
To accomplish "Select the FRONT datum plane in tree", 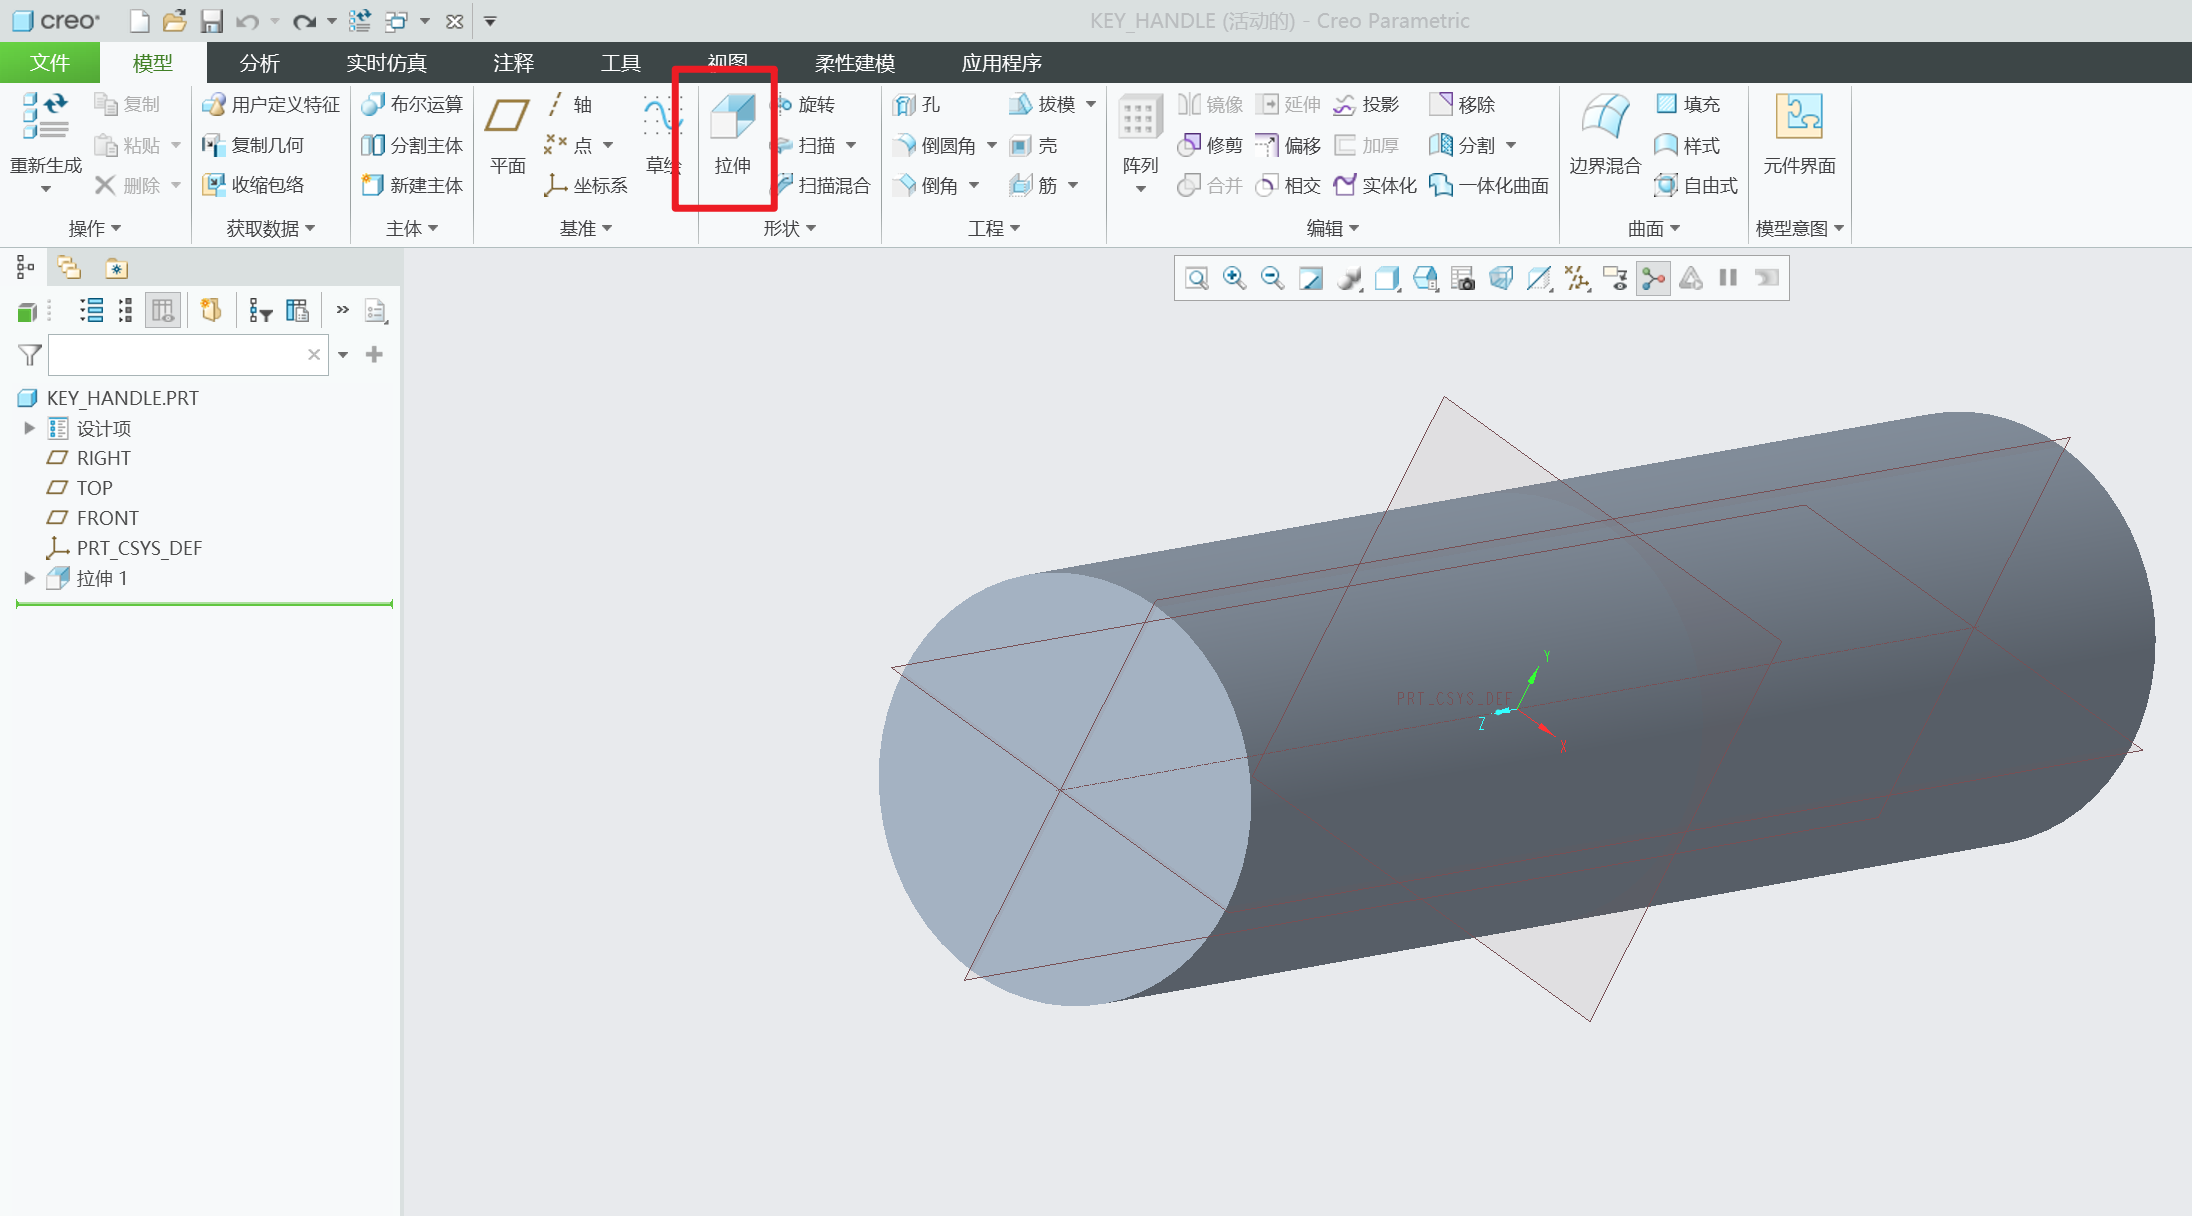I will tap(107, 518).
